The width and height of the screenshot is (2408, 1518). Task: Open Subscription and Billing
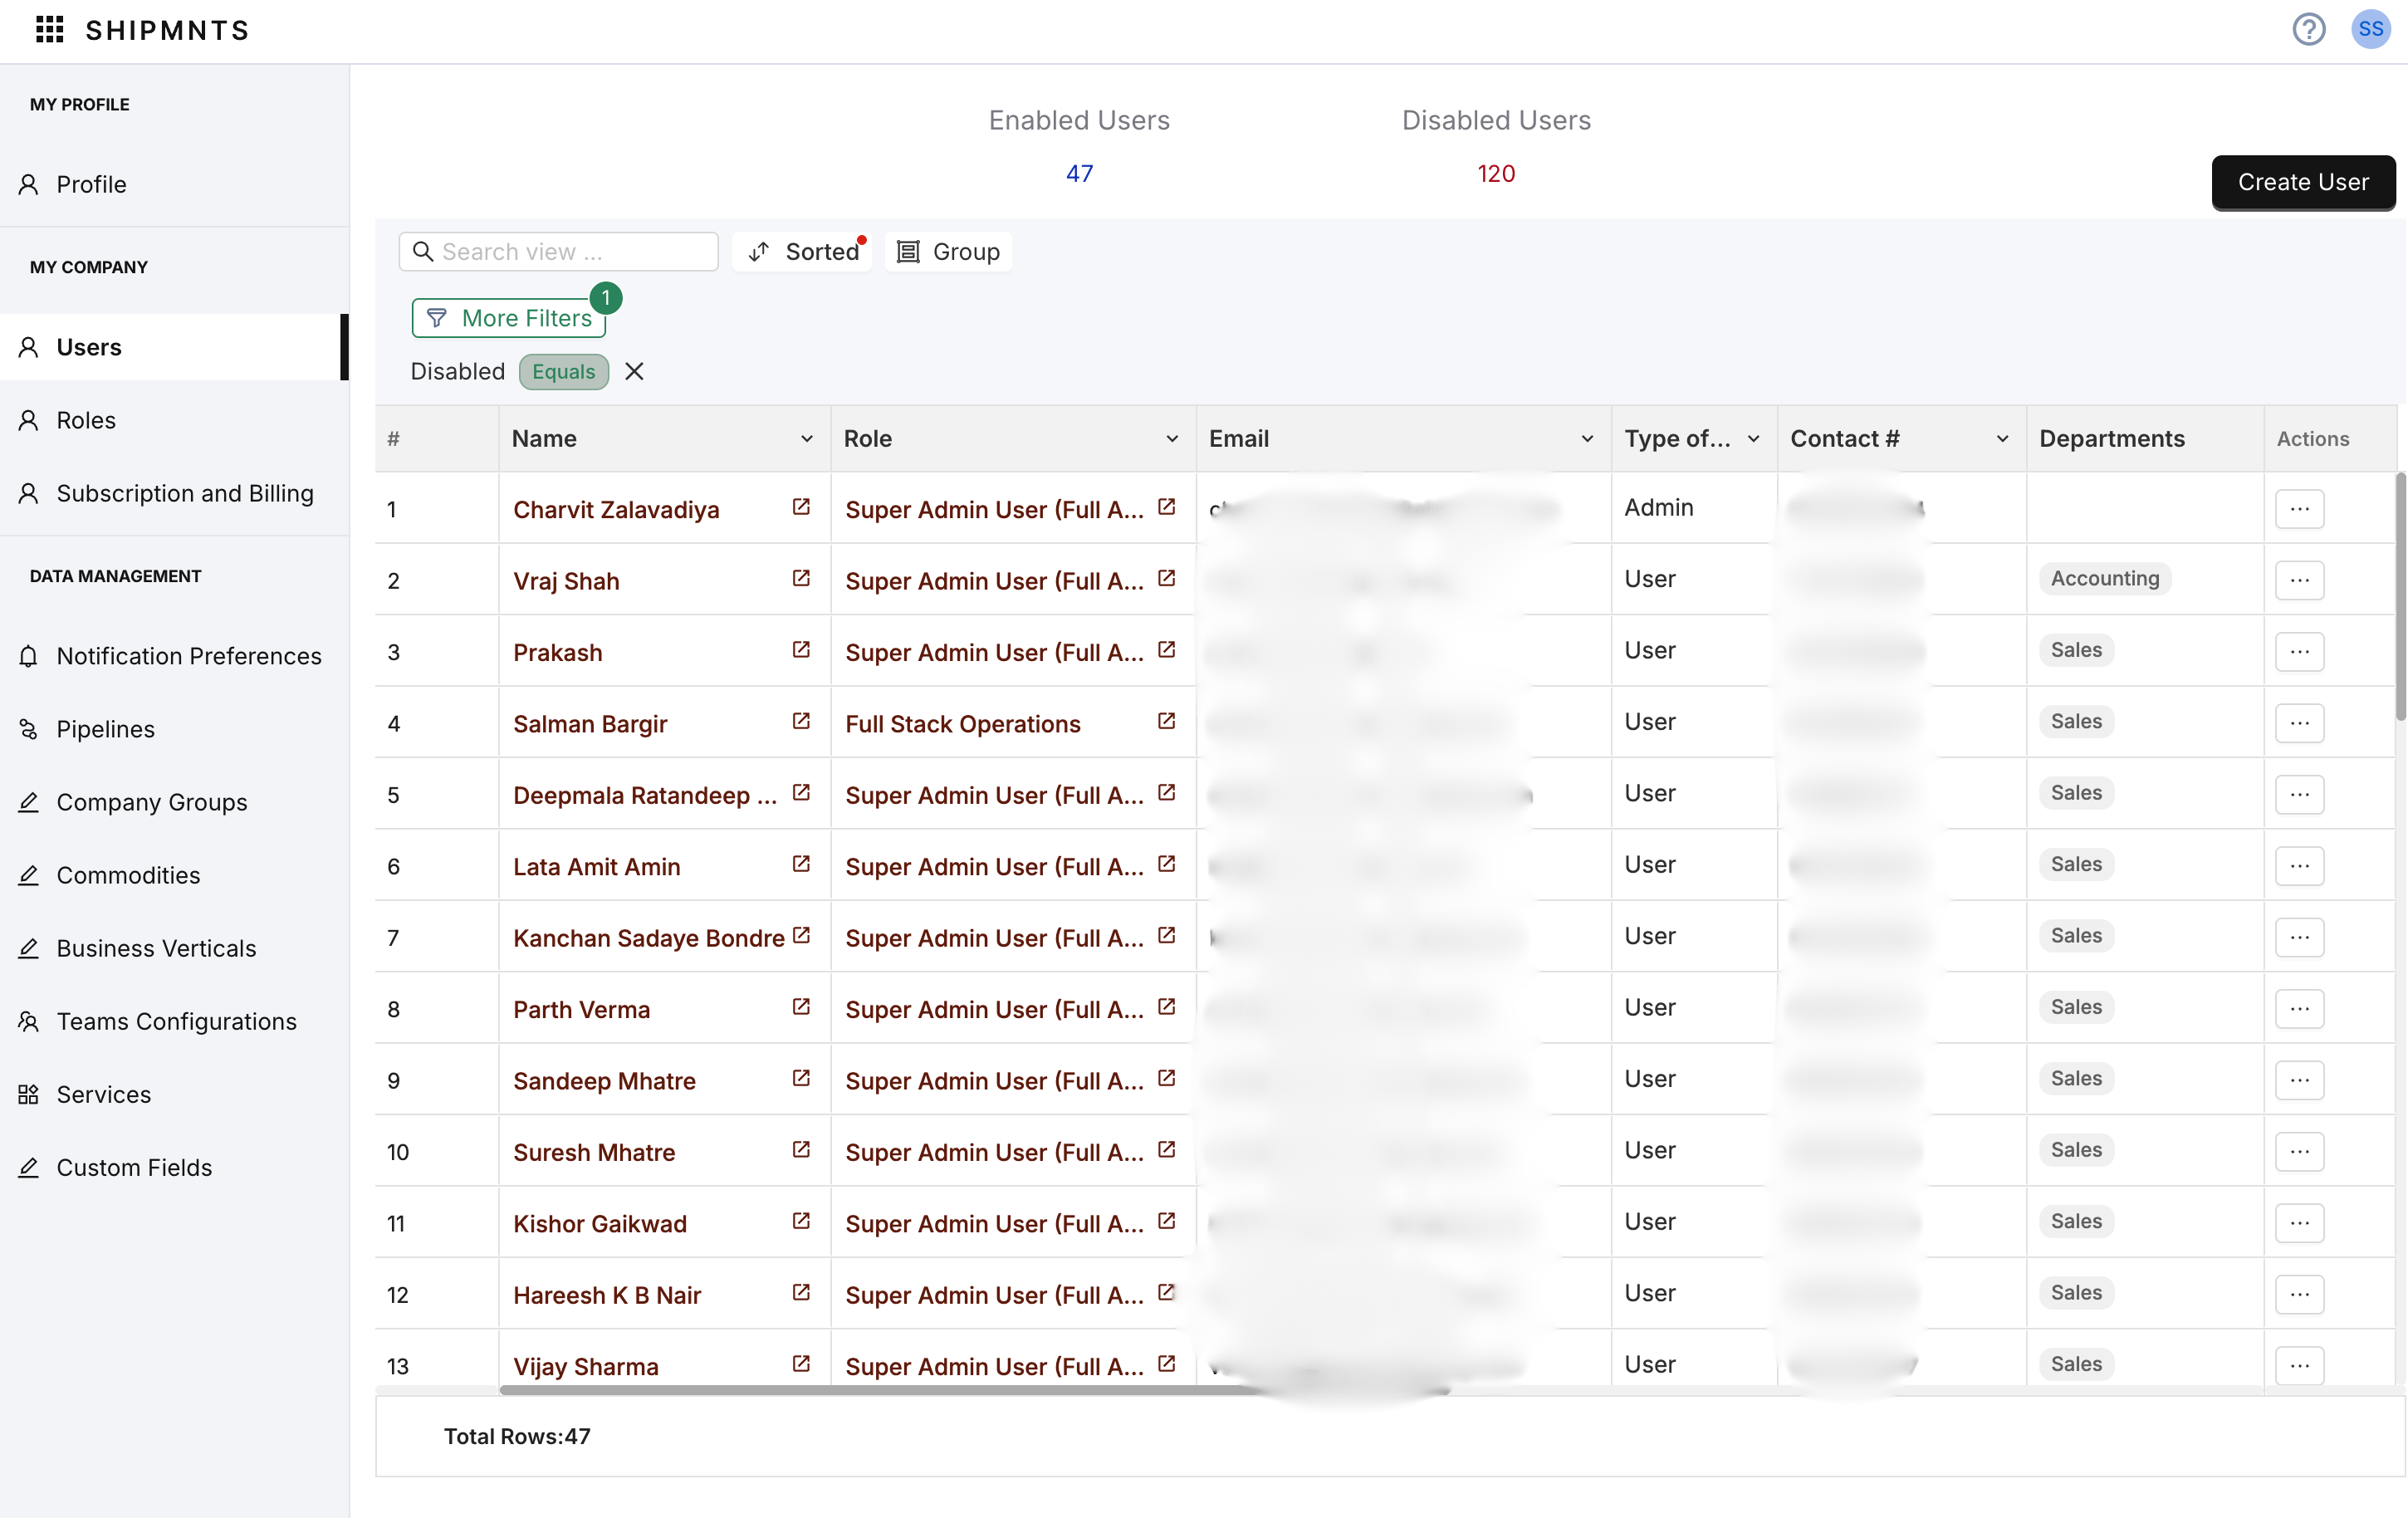coord(174,493)
